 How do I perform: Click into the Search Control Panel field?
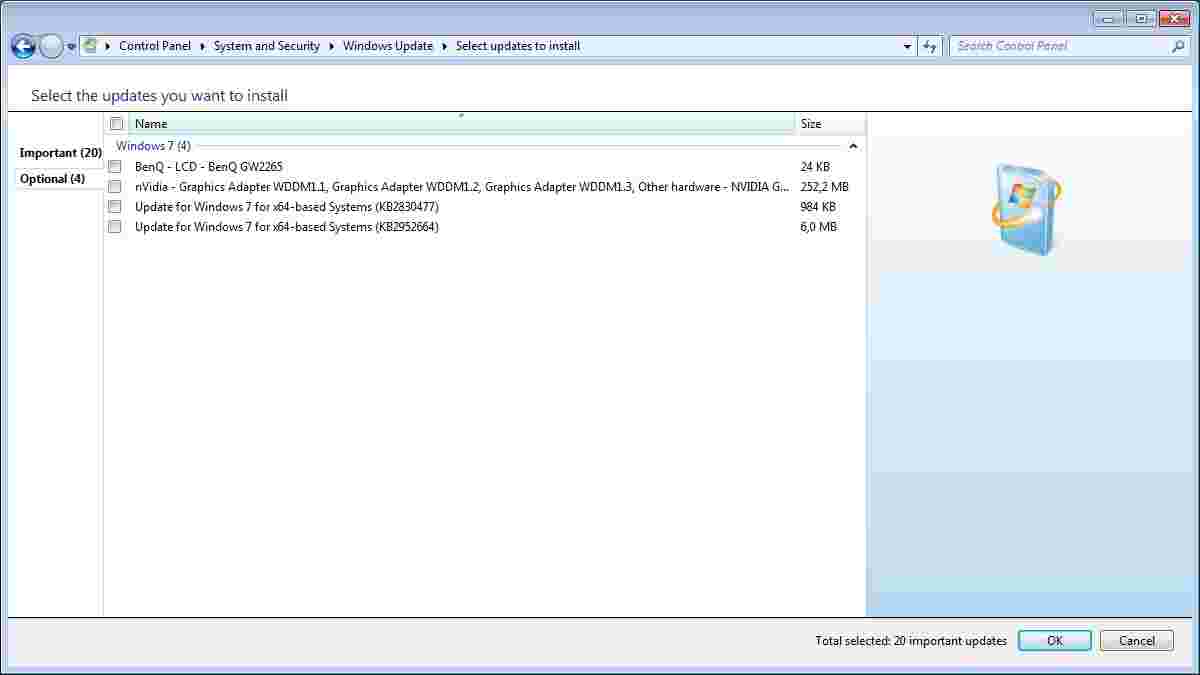(1060, 46)
